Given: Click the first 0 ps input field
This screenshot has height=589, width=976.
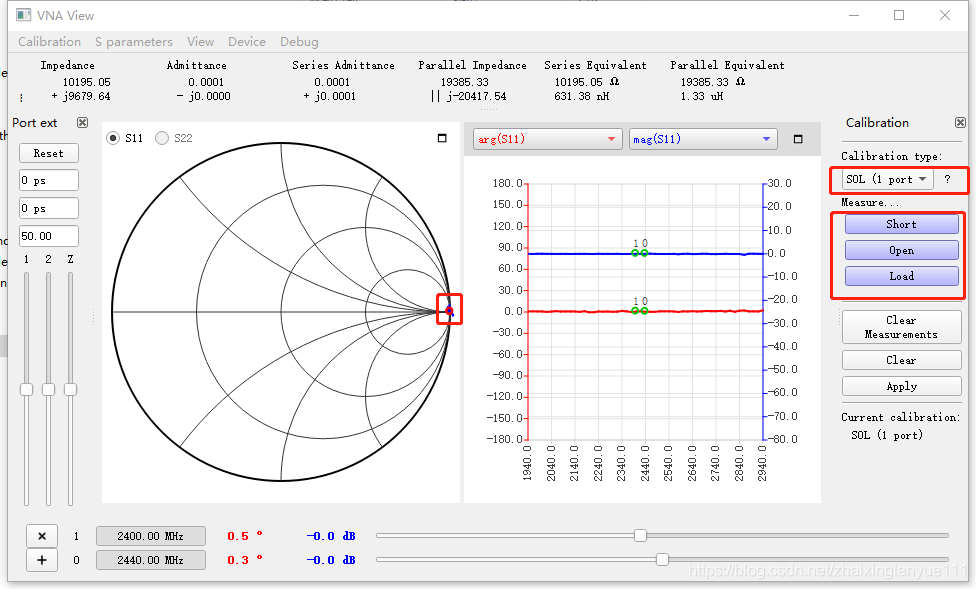Looking at the screenshot, I should point(49,181).
